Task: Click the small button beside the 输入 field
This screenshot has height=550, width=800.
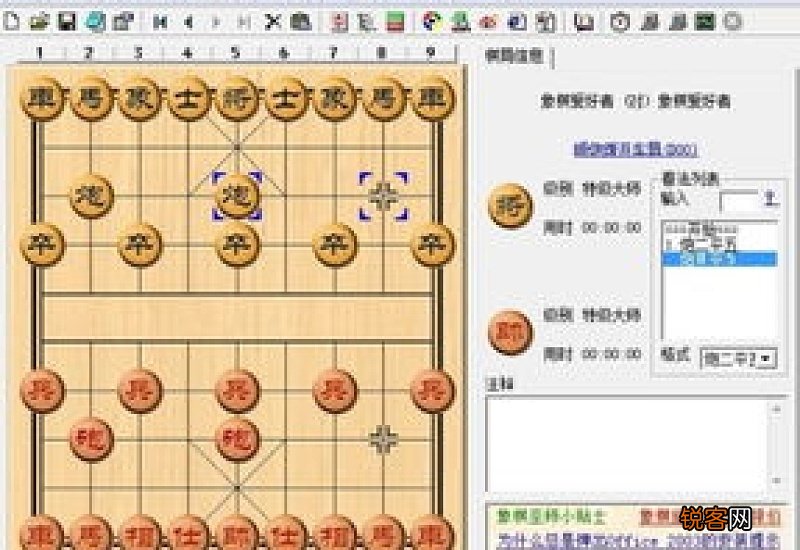Action: (x=771, y=199)
